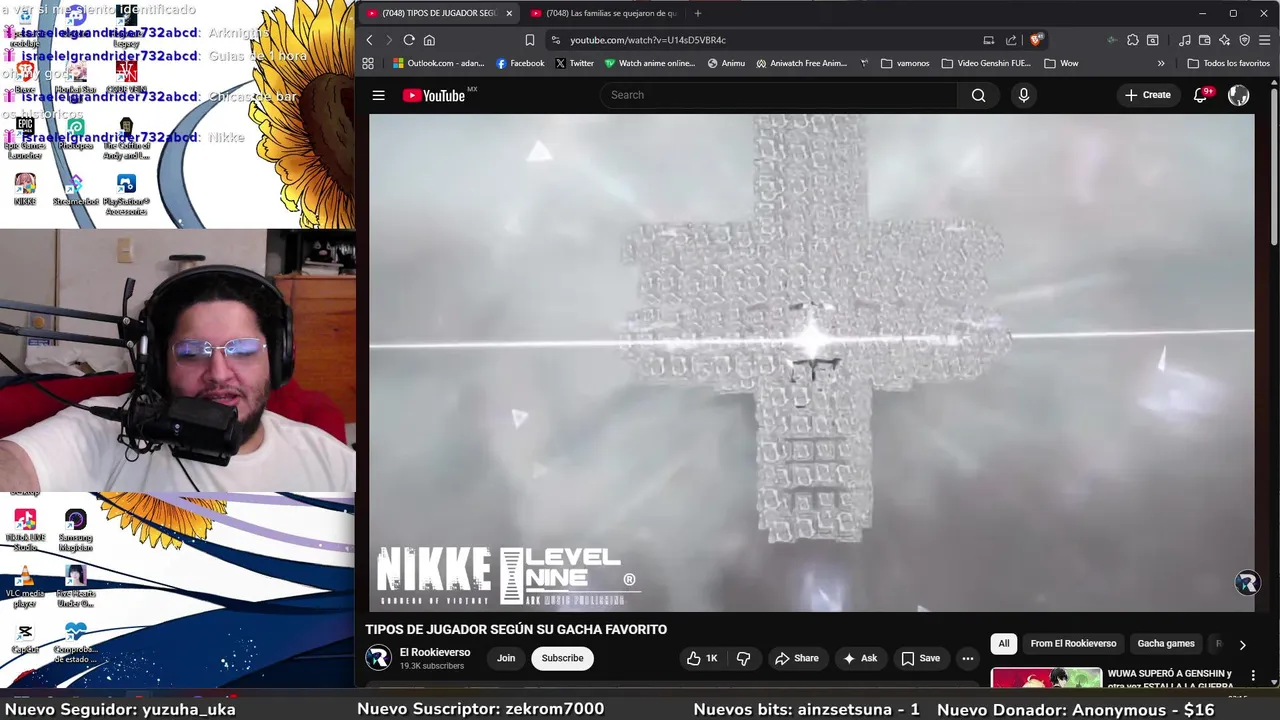
Task: Click the Create button
Action: 1147,95
